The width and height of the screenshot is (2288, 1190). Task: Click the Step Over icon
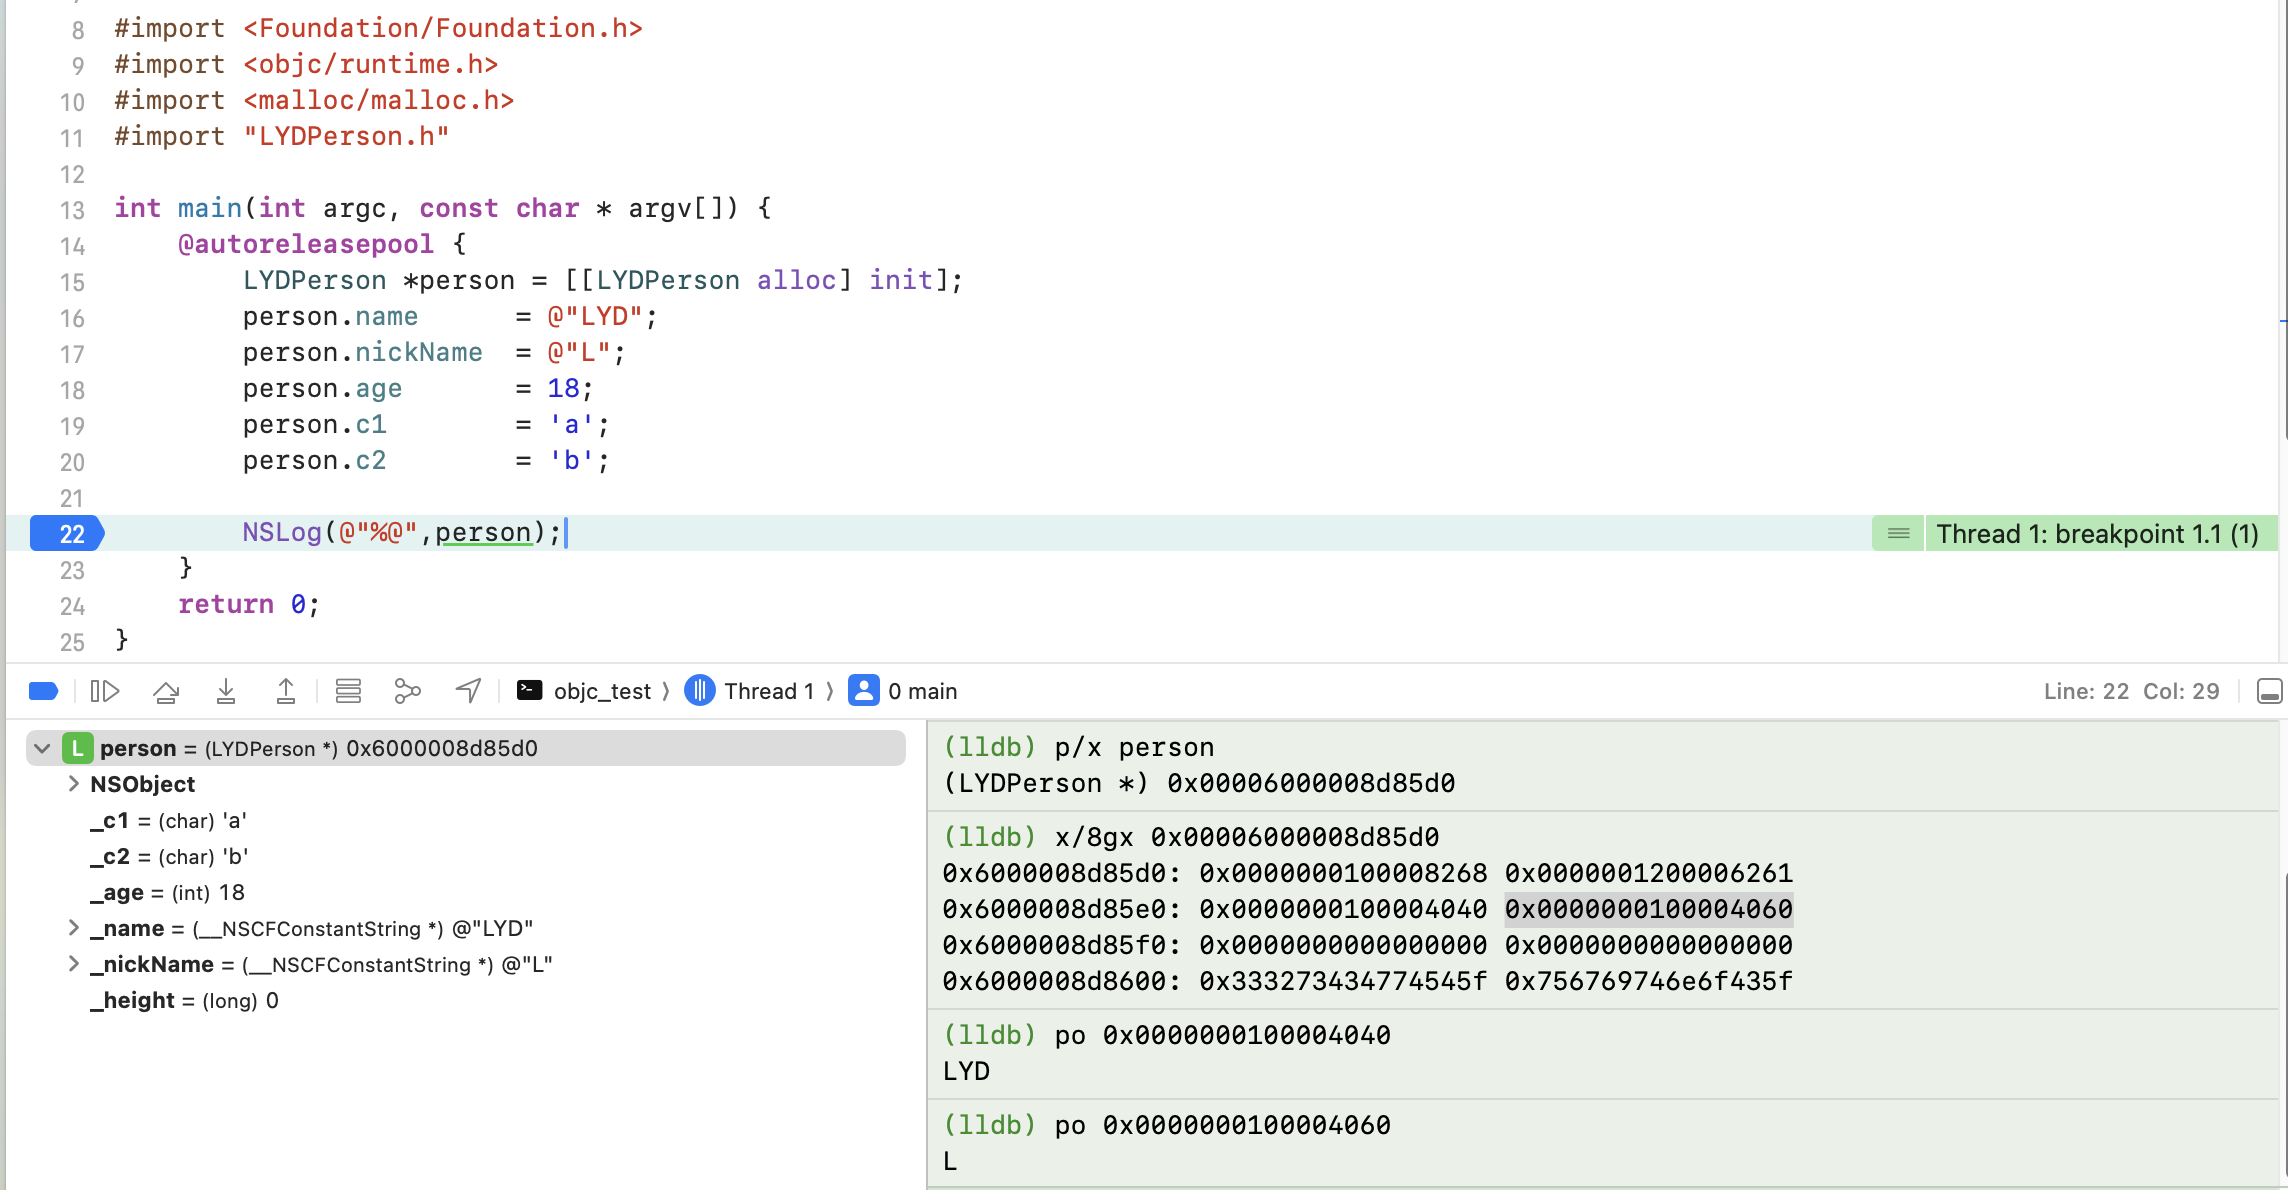click(x=166, y=691)
